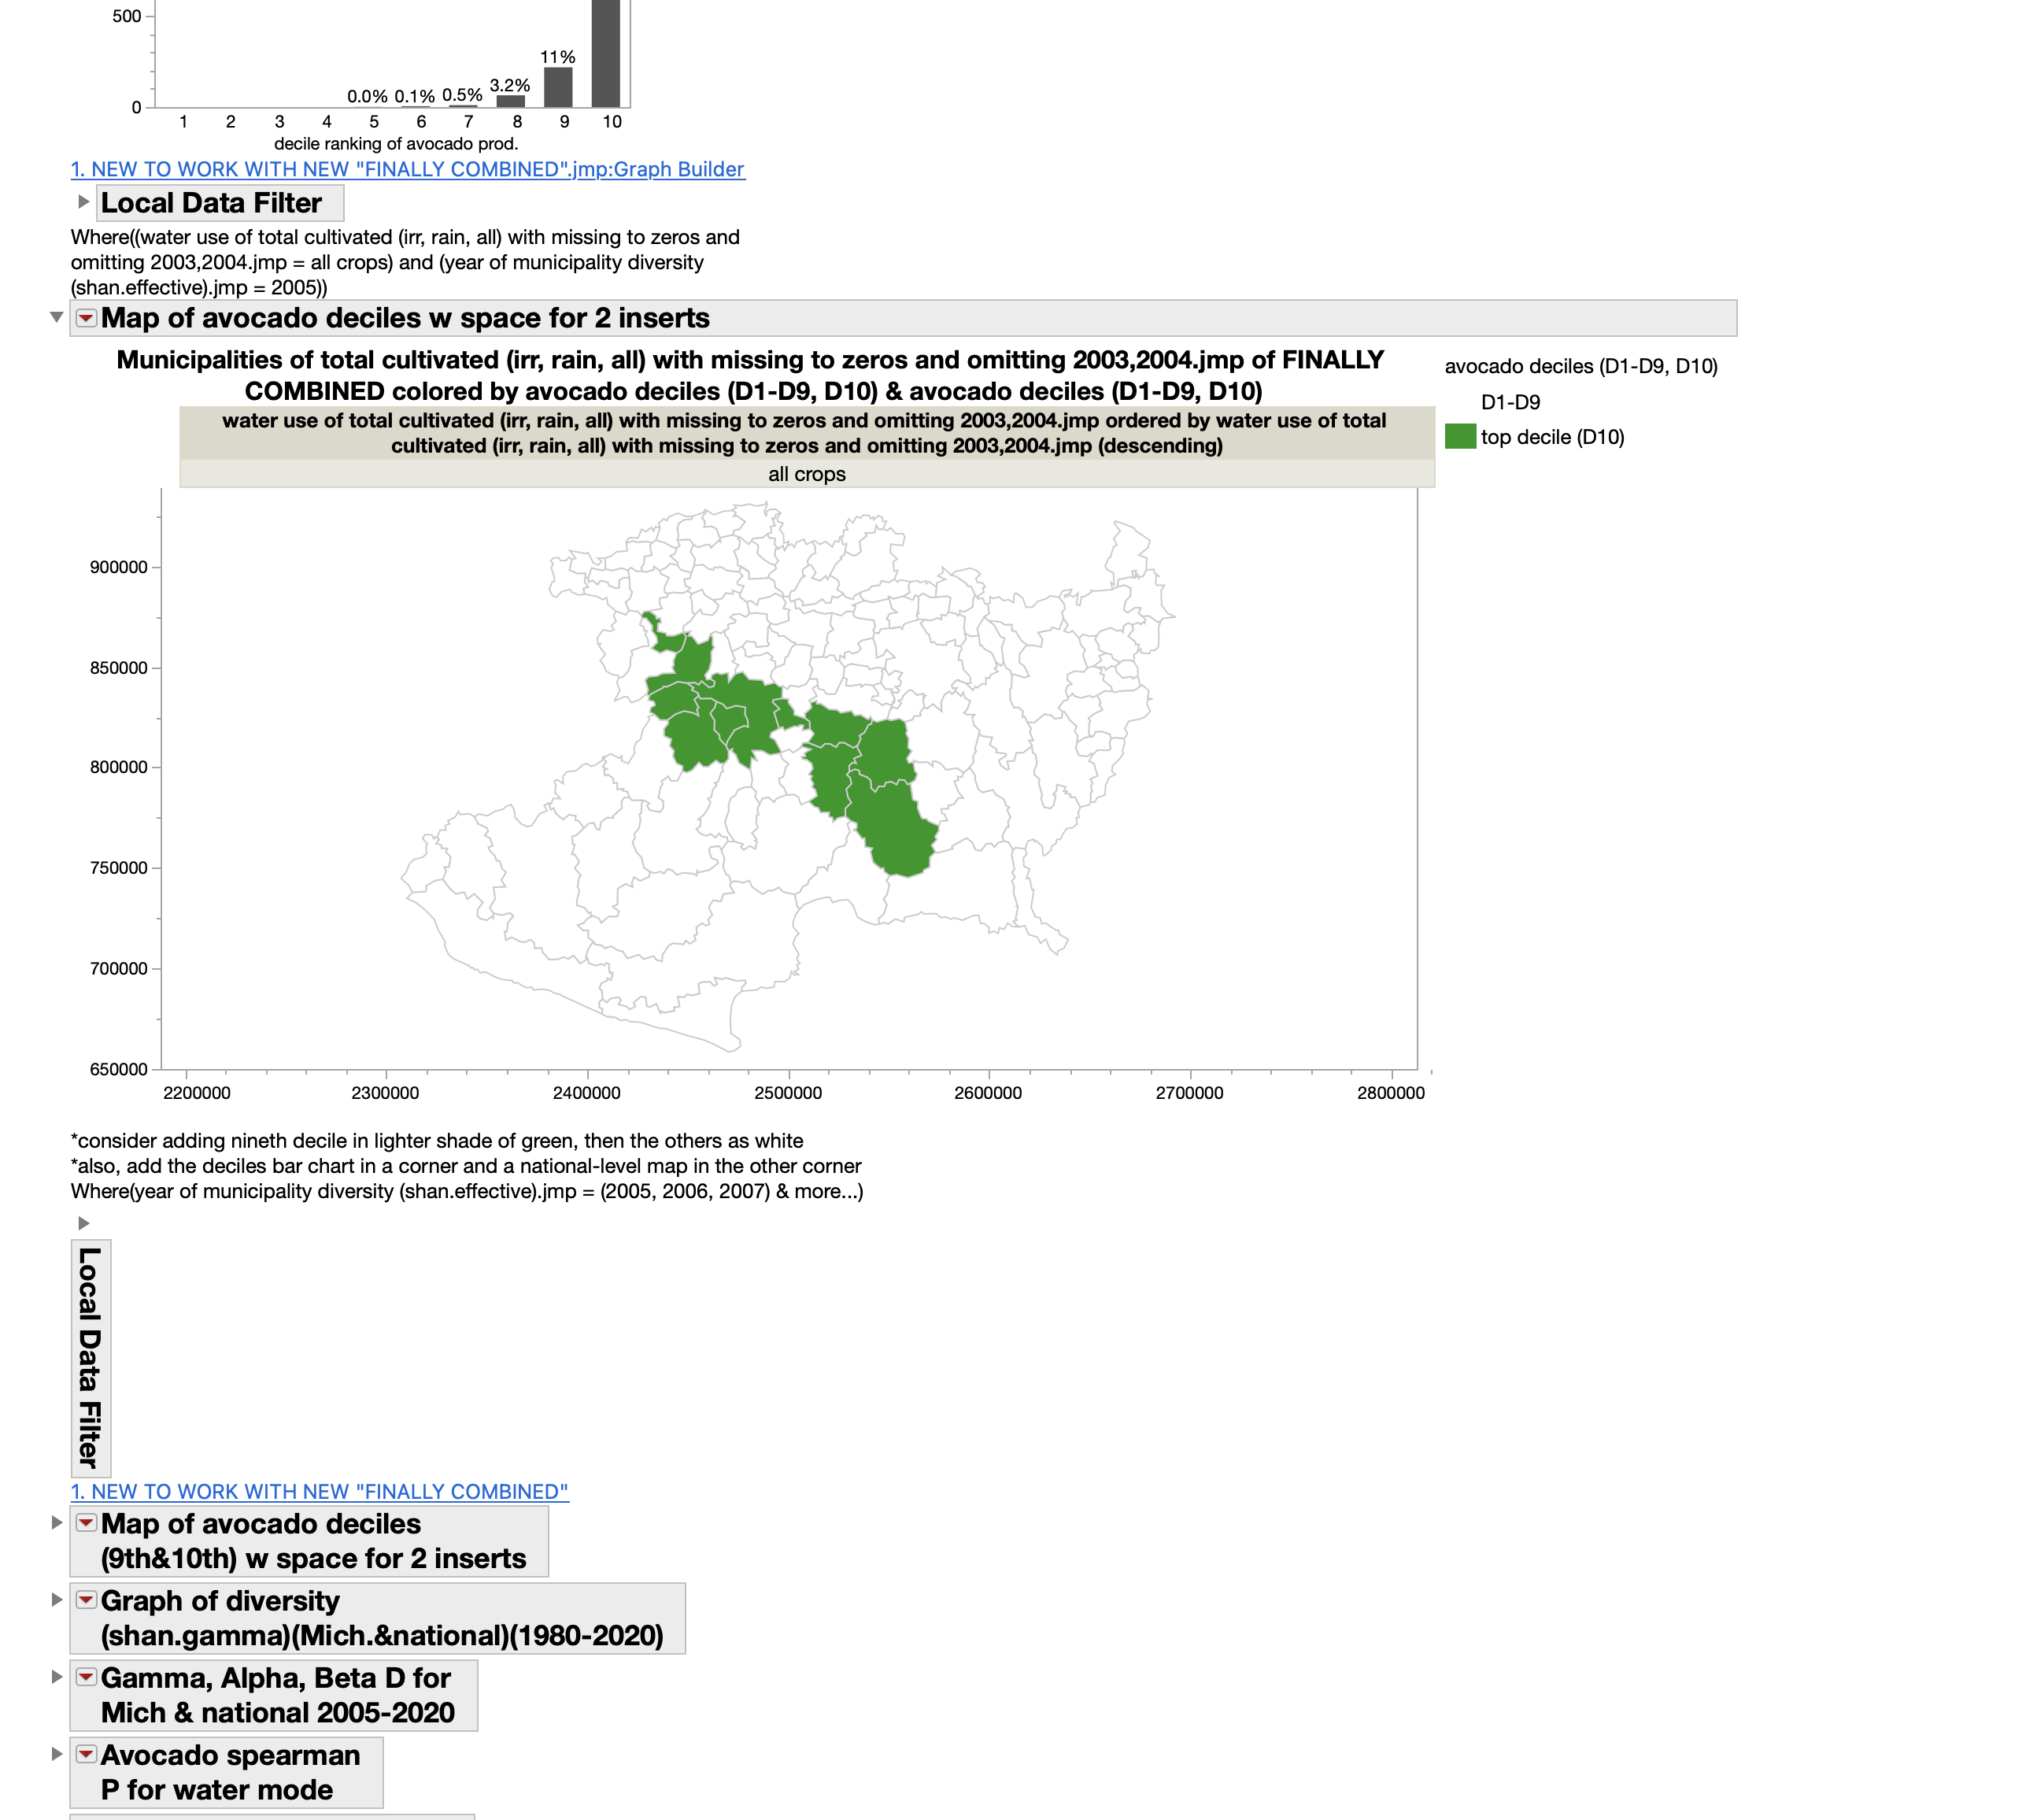Collapse Map of avocado deciles outline section
2037x1820 pixels.
[x=57, y=317]
